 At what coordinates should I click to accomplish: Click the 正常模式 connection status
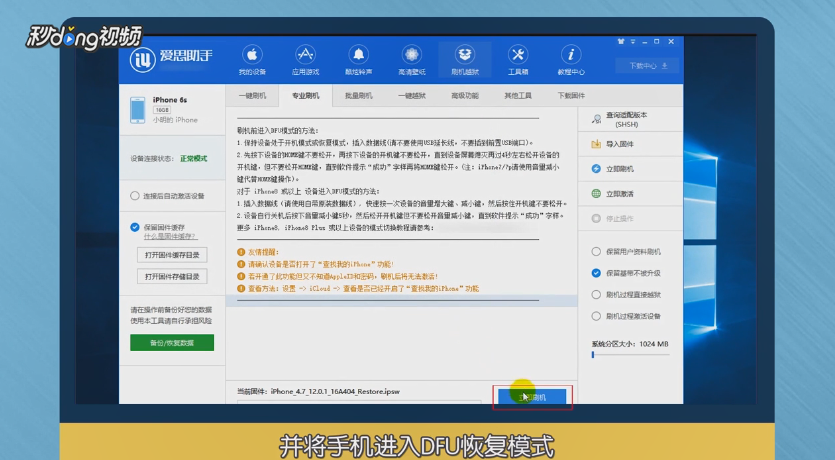coord(193,159)
